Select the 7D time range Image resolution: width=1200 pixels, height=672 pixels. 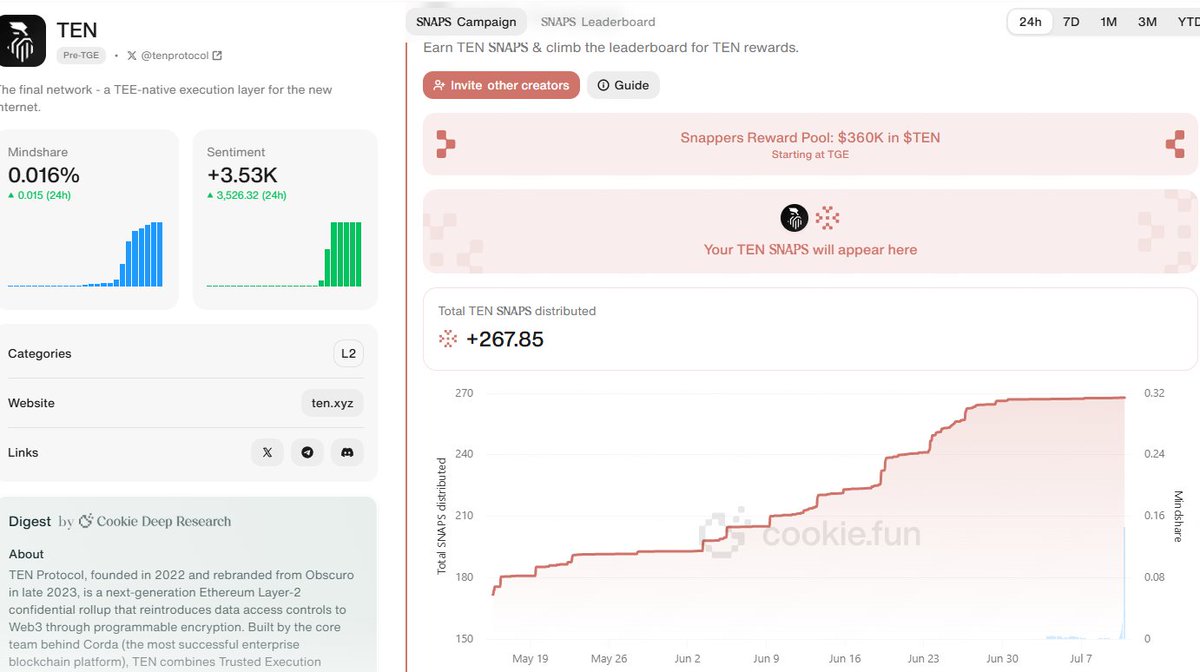point(1071,22)
